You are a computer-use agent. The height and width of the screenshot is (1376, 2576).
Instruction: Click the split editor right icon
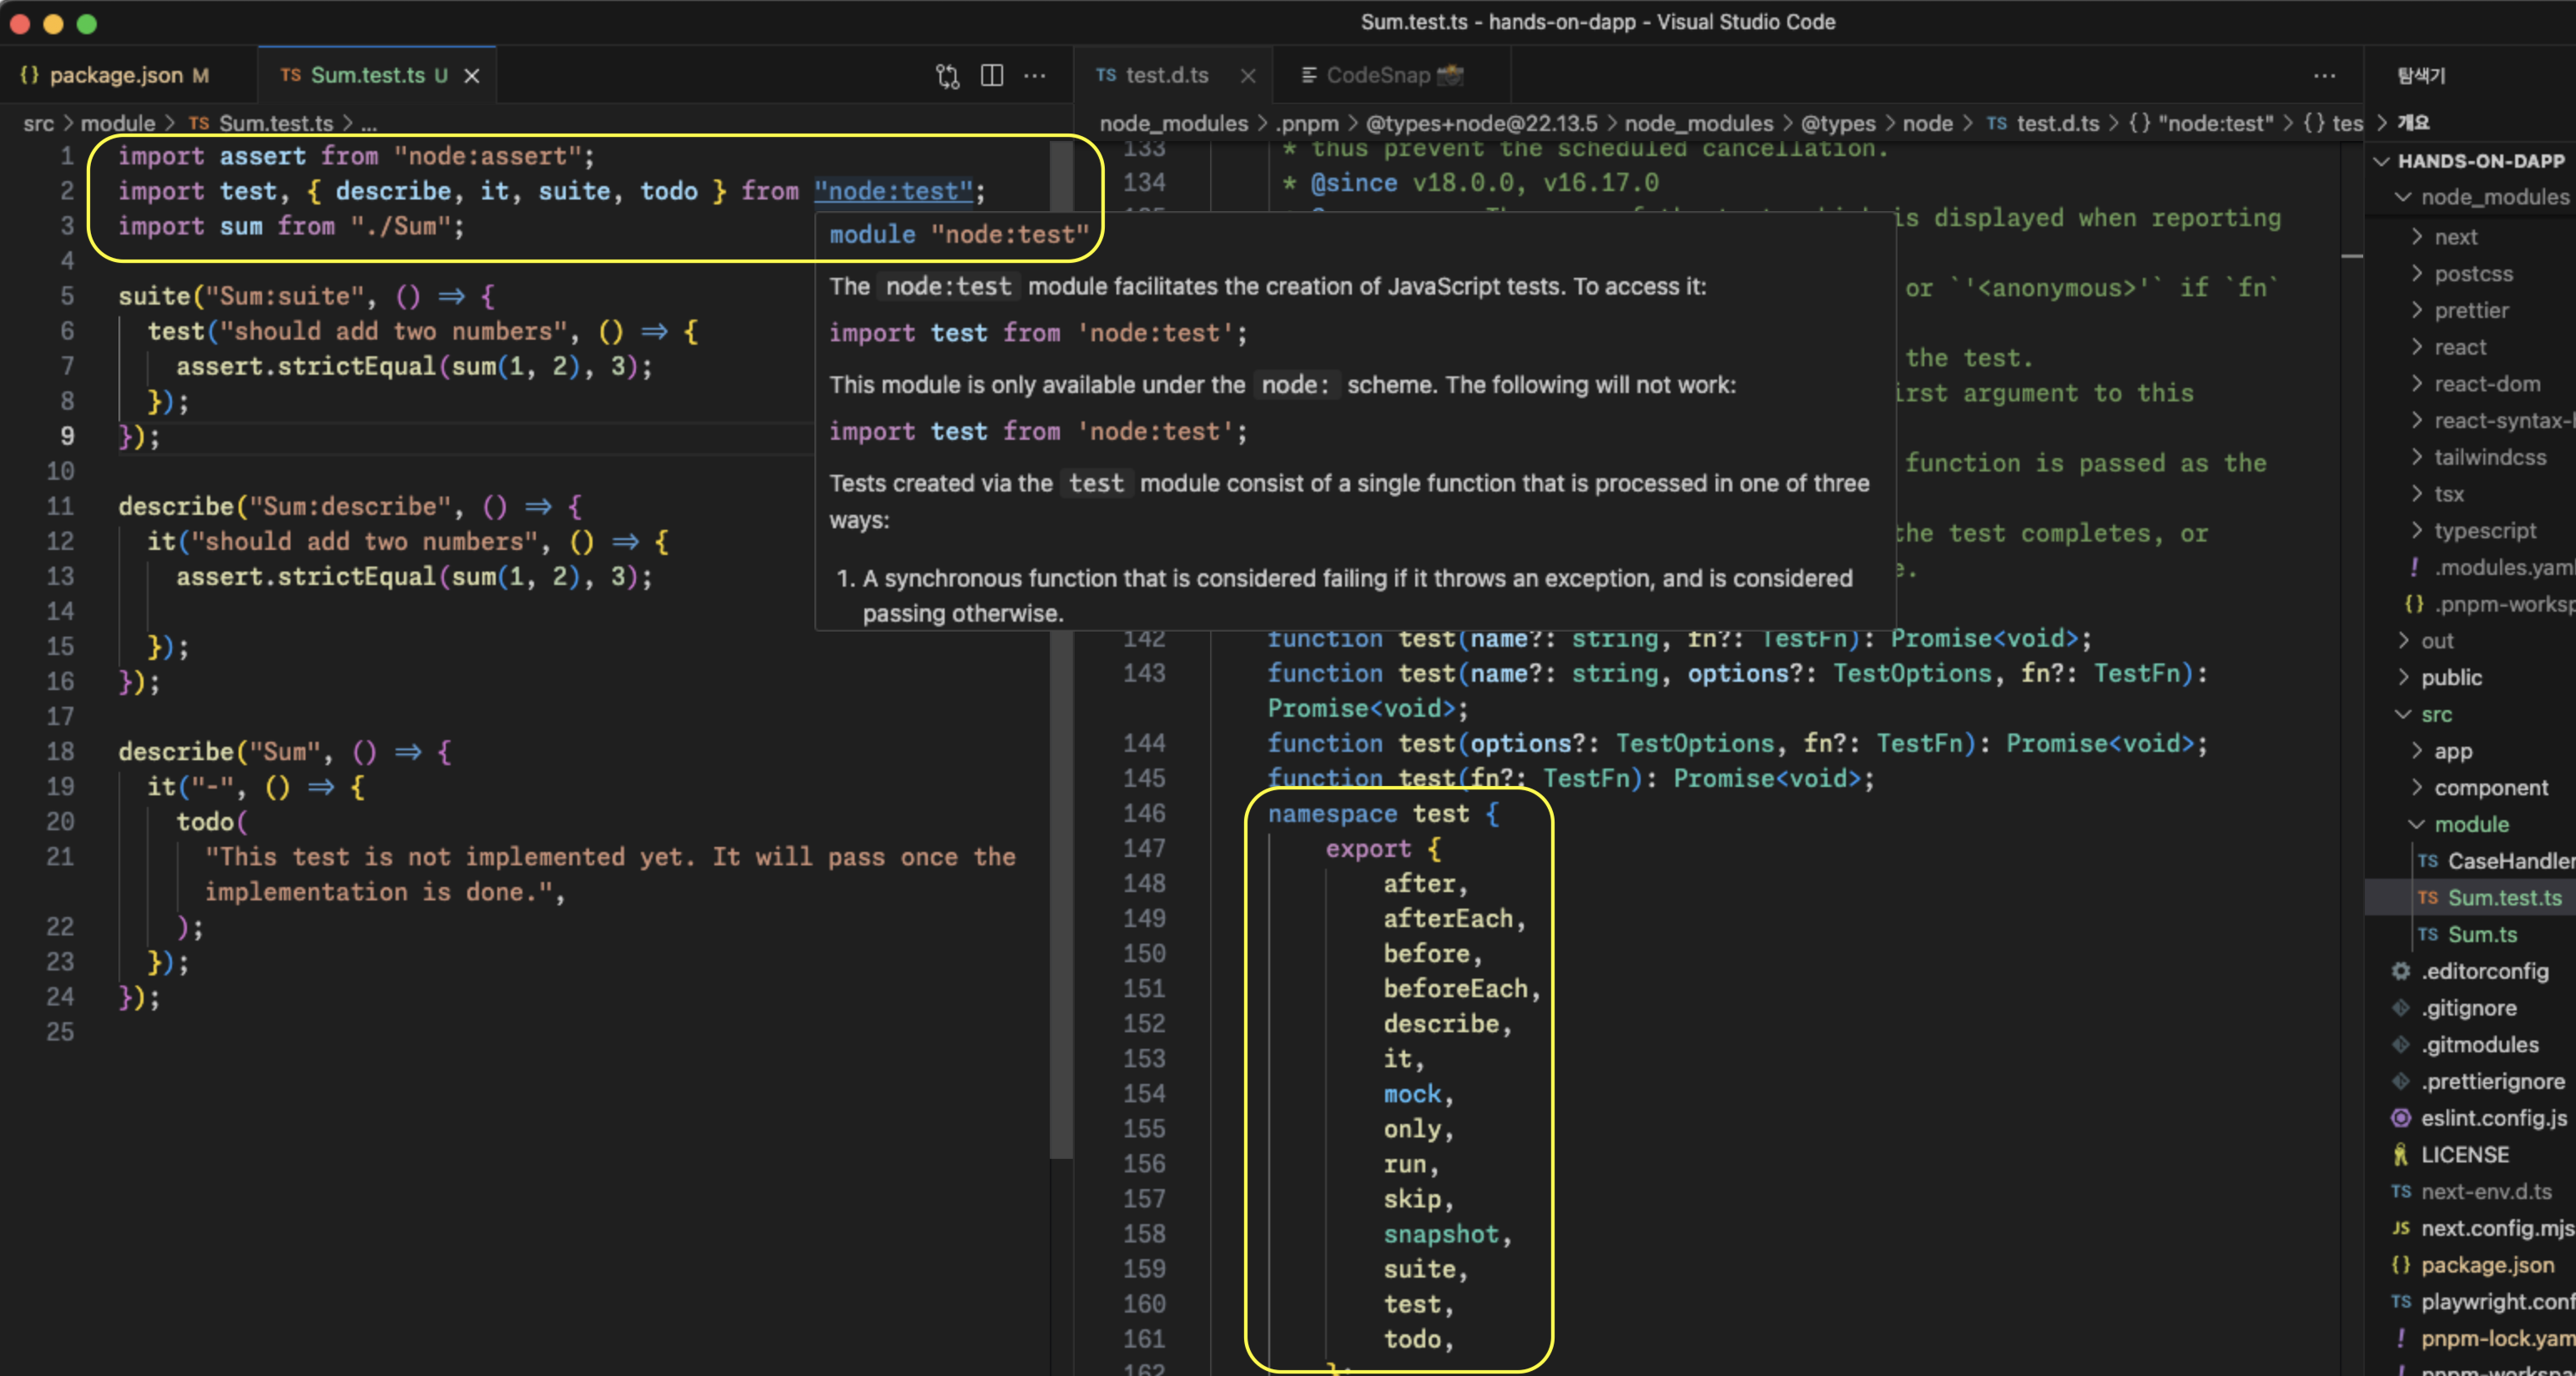click(x=991, y=76)
